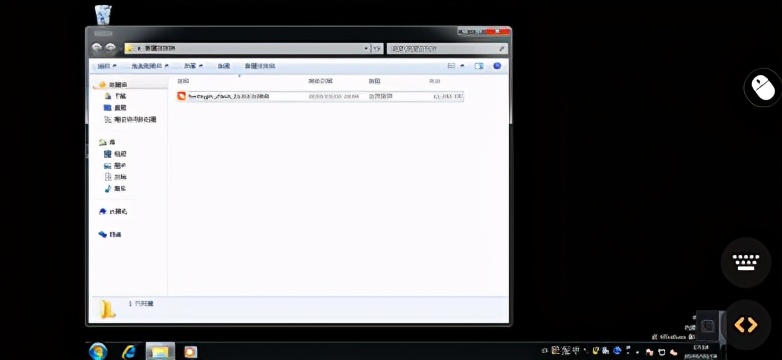Toggle the preview pane icon

tap(479, 66)
